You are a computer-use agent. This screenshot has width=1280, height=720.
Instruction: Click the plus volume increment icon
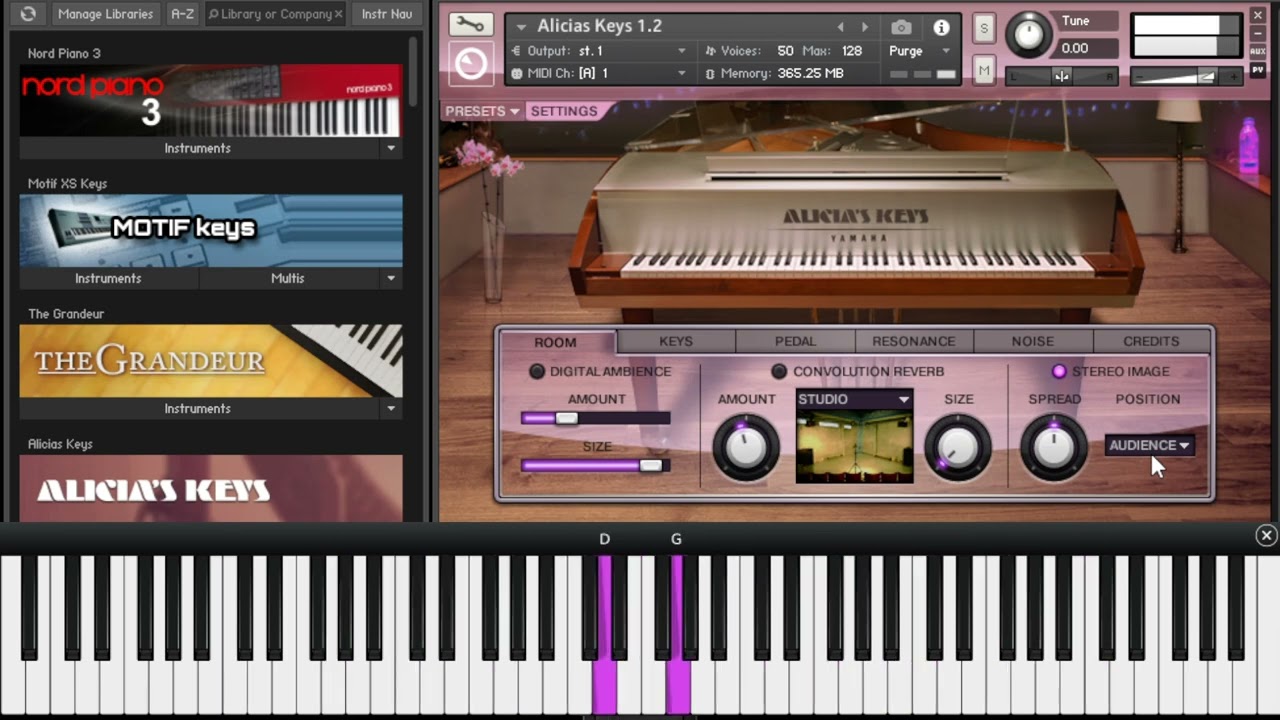click(1234, 76)
